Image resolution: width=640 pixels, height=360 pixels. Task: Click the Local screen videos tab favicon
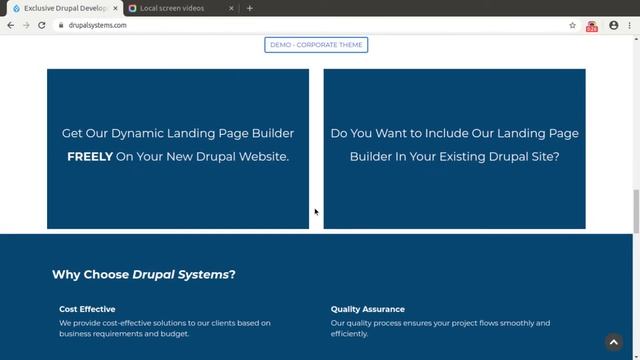coord(132,8)
